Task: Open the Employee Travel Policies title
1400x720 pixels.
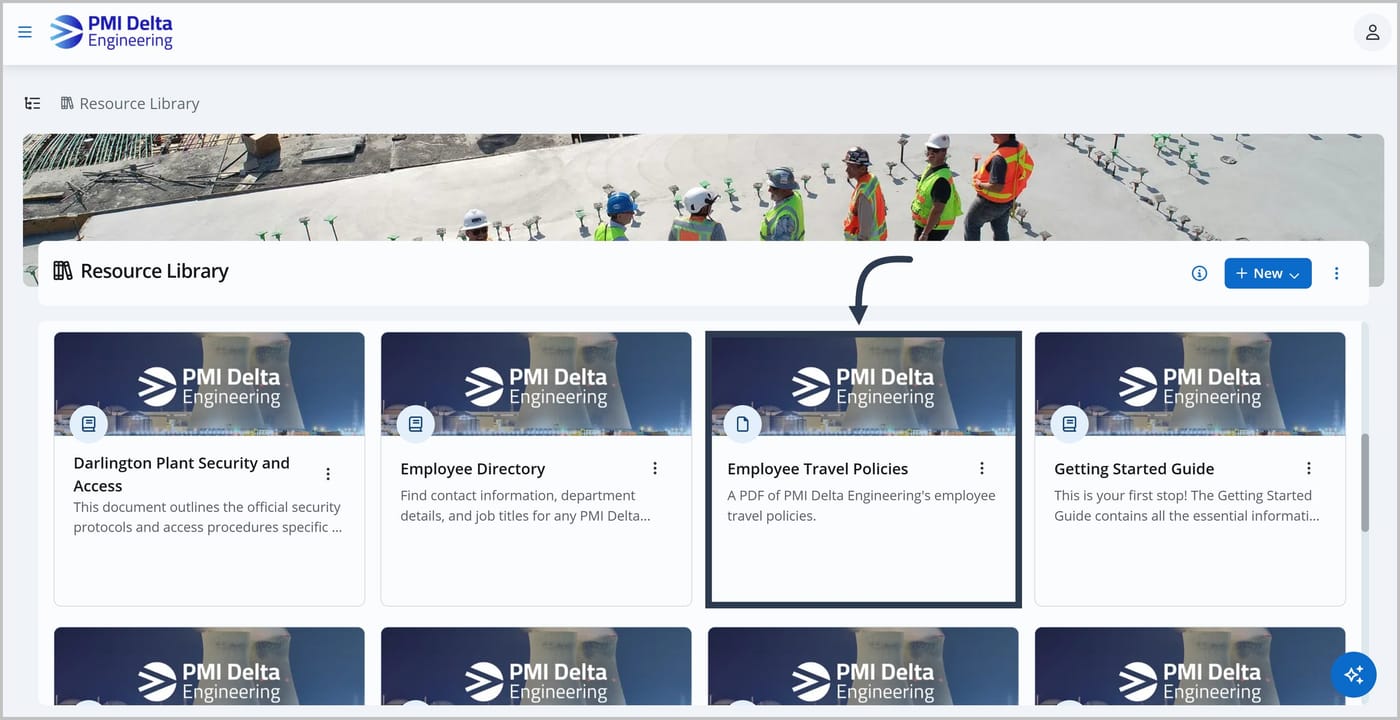Action: point(818,468)
